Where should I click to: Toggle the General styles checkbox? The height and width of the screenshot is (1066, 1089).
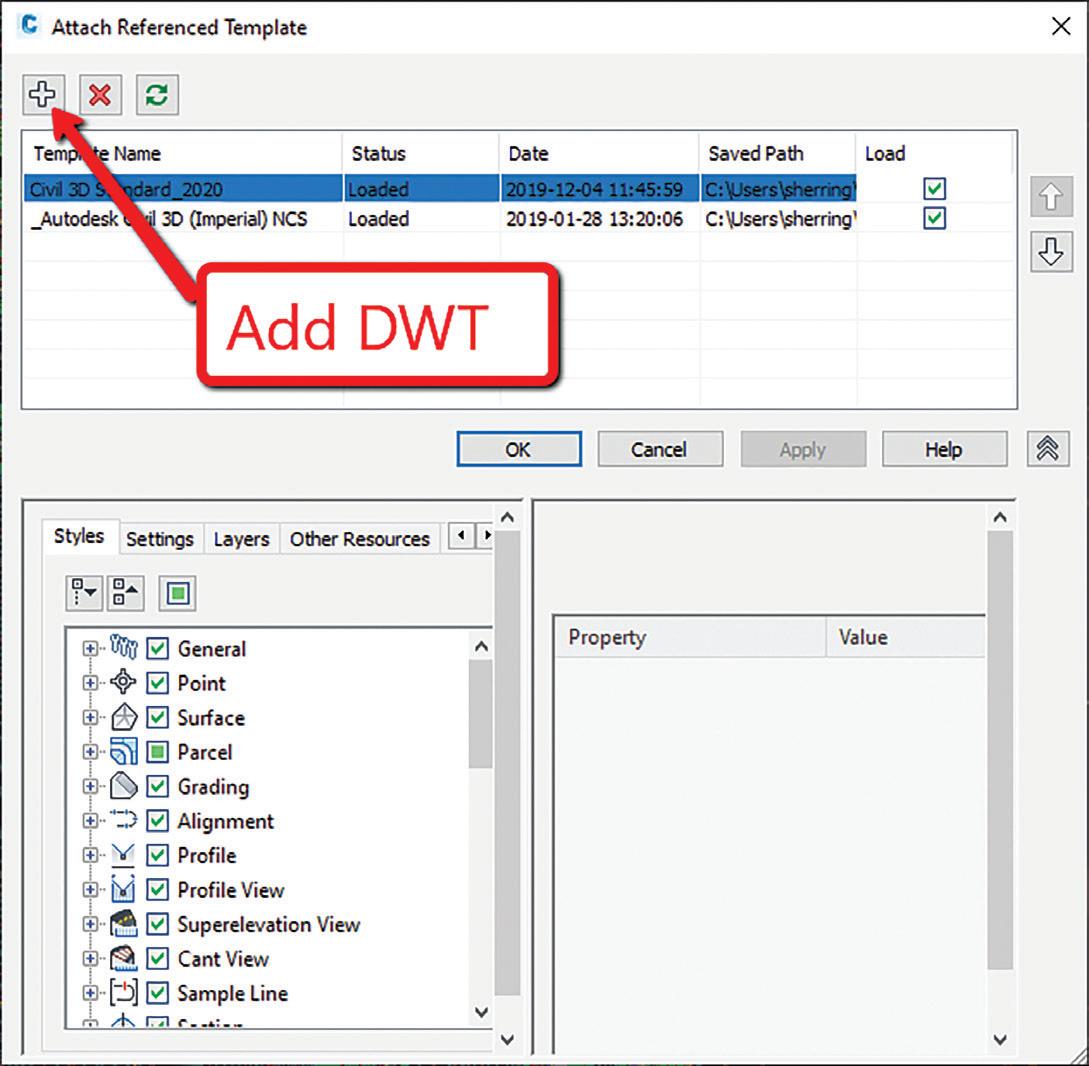(x=158, y=648)
